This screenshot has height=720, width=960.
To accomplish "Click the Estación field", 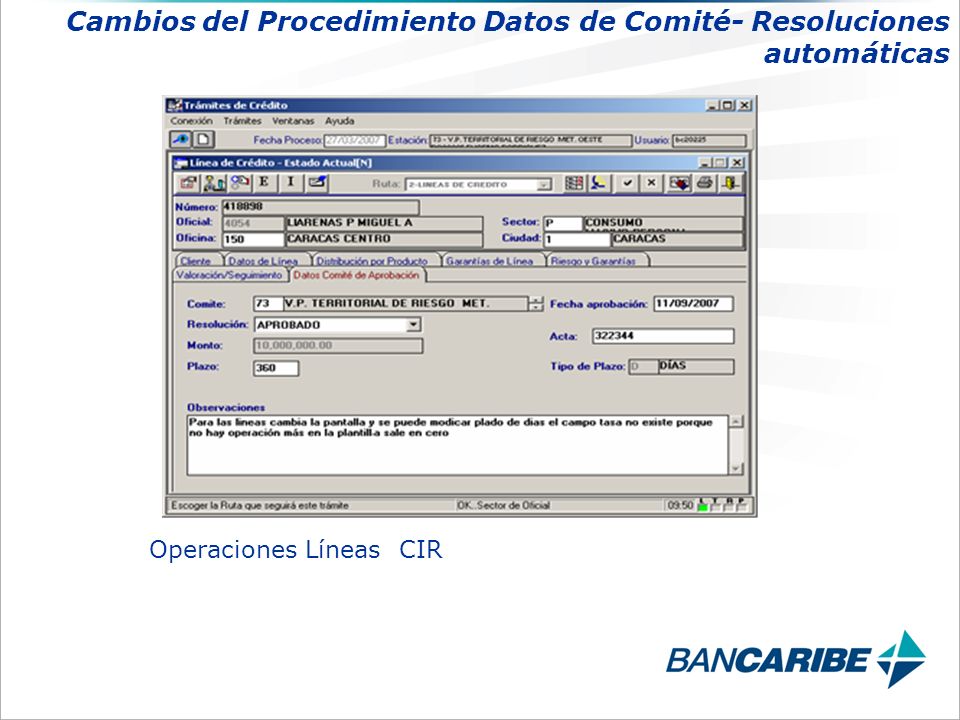I will click(x=530, y=140).
